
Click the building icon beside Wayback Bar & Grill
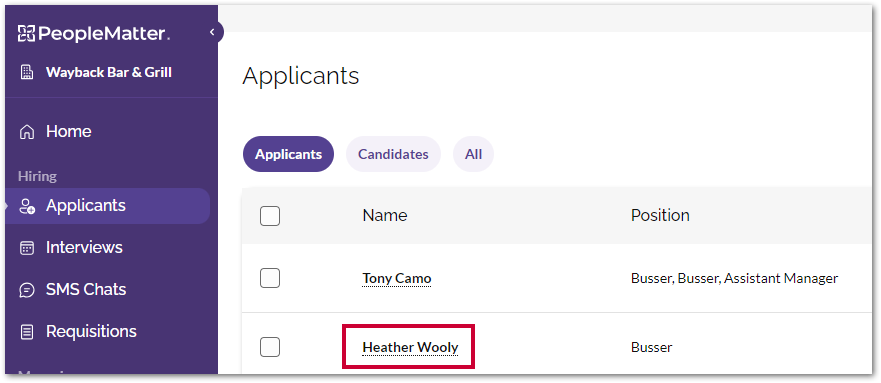tap(26, 72)
